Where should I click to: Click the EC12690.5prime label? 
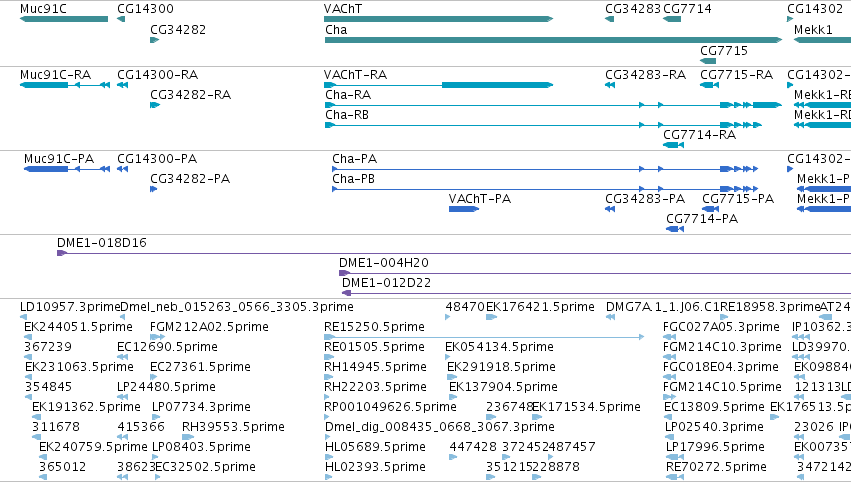pos(167,347)
